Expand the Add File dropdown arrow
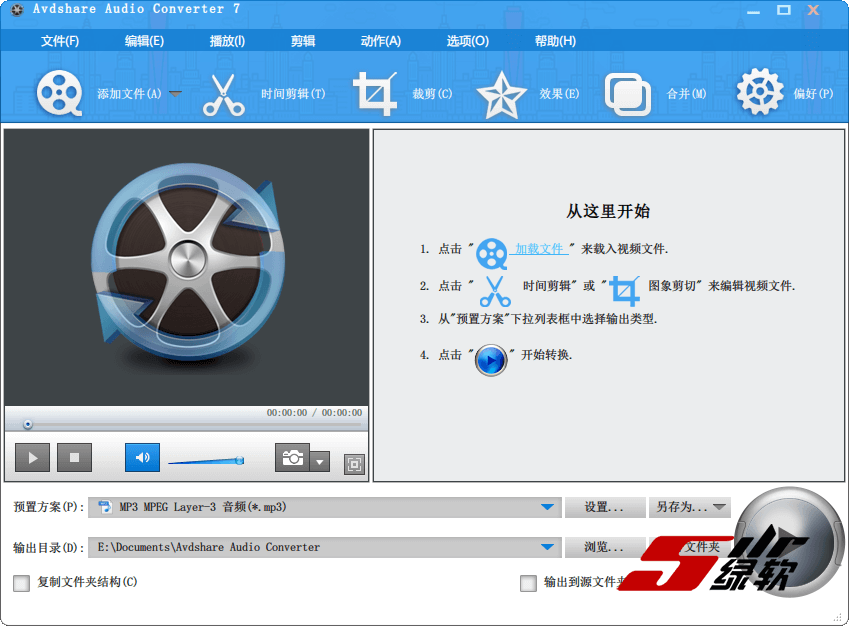 [175, 93]
